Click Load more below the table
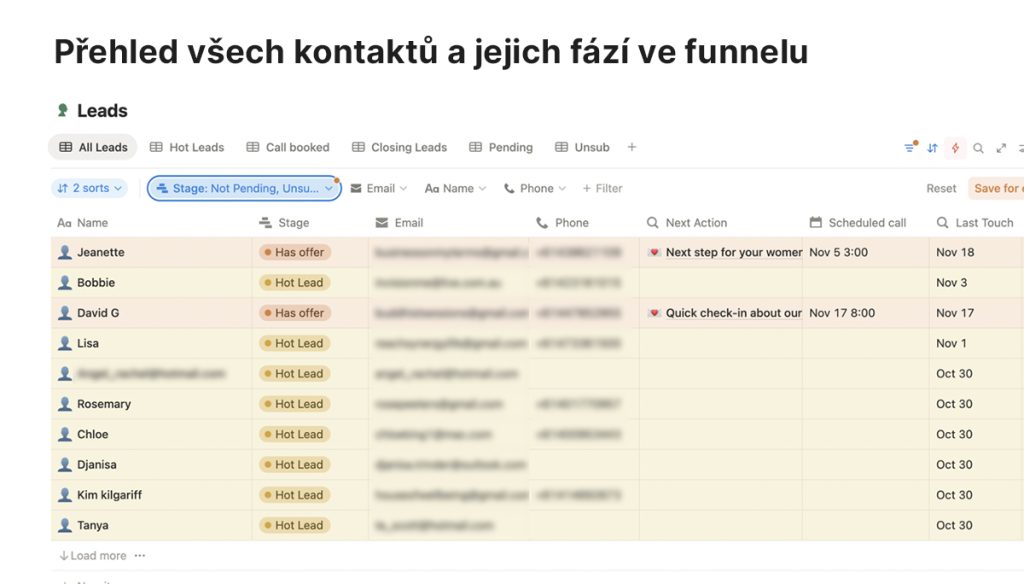 click(x=93, y=556)
